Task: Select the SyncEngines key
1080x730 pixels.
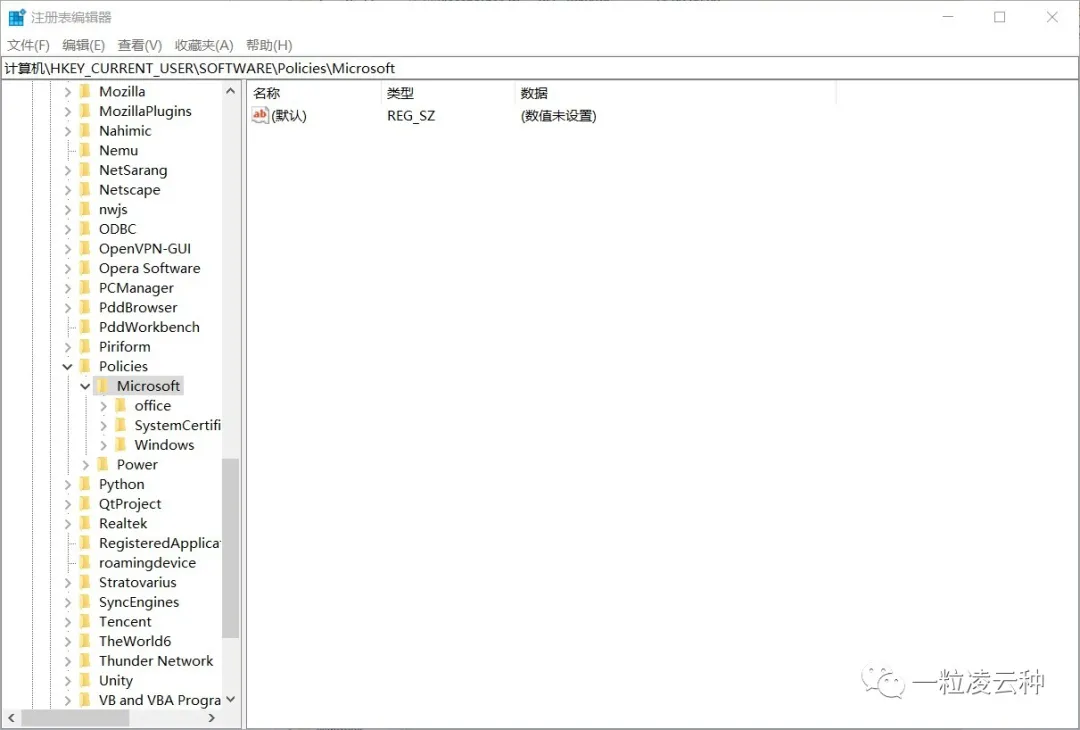Action: click(x=139, y=602)
